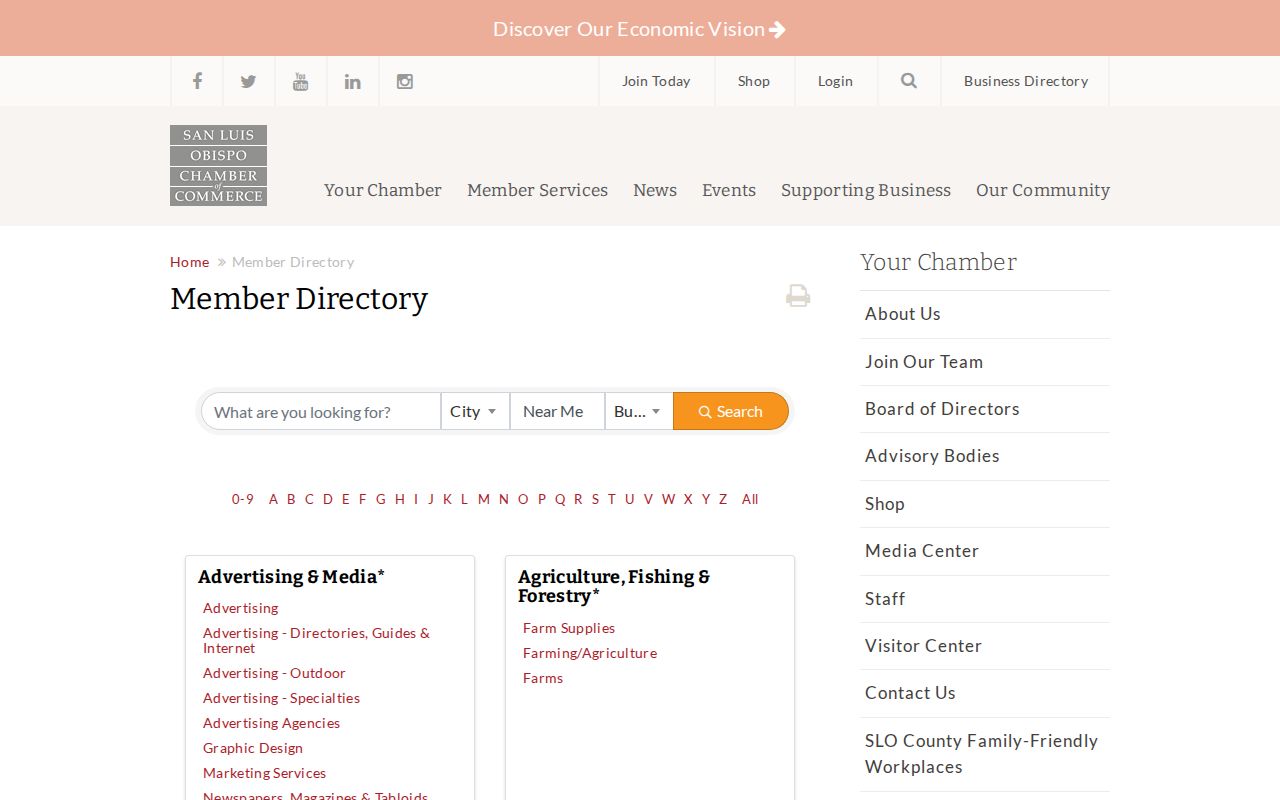The width and height of the screenshot is (1280, 800).
Task: Open Supporting Business menu
Action: click(866, 190)
